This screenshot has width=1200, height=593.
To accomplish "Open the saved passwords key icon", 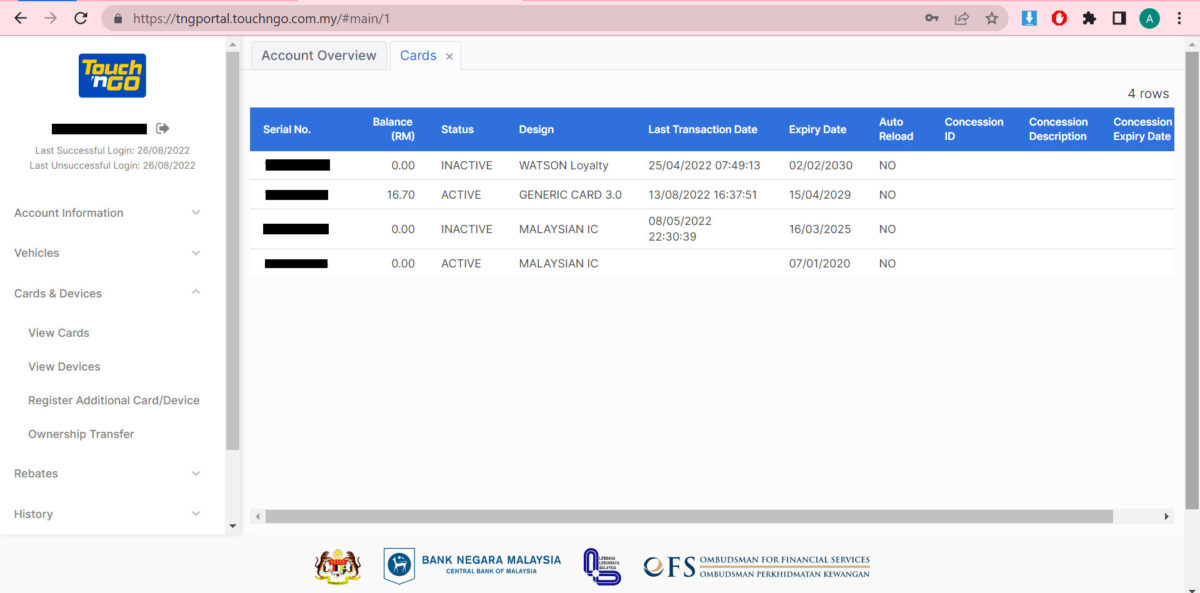I will [931, 18].
